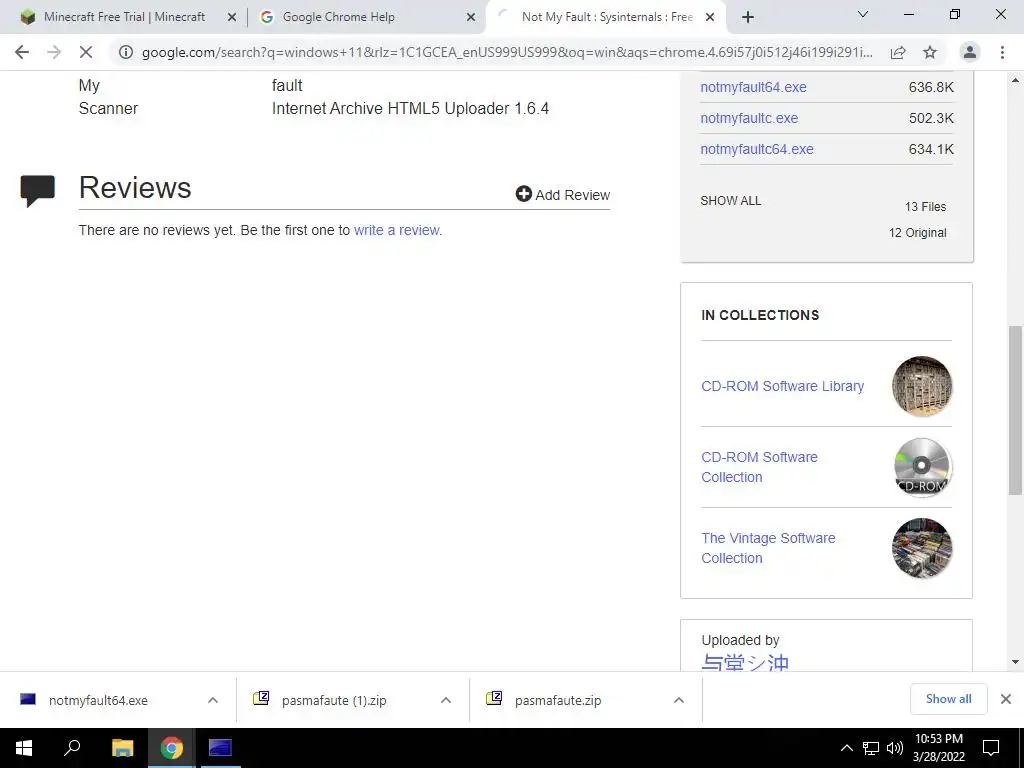The image size is (1024, 768).
Task: Click the scrollbar up arrow
Action: [1015, 80]
